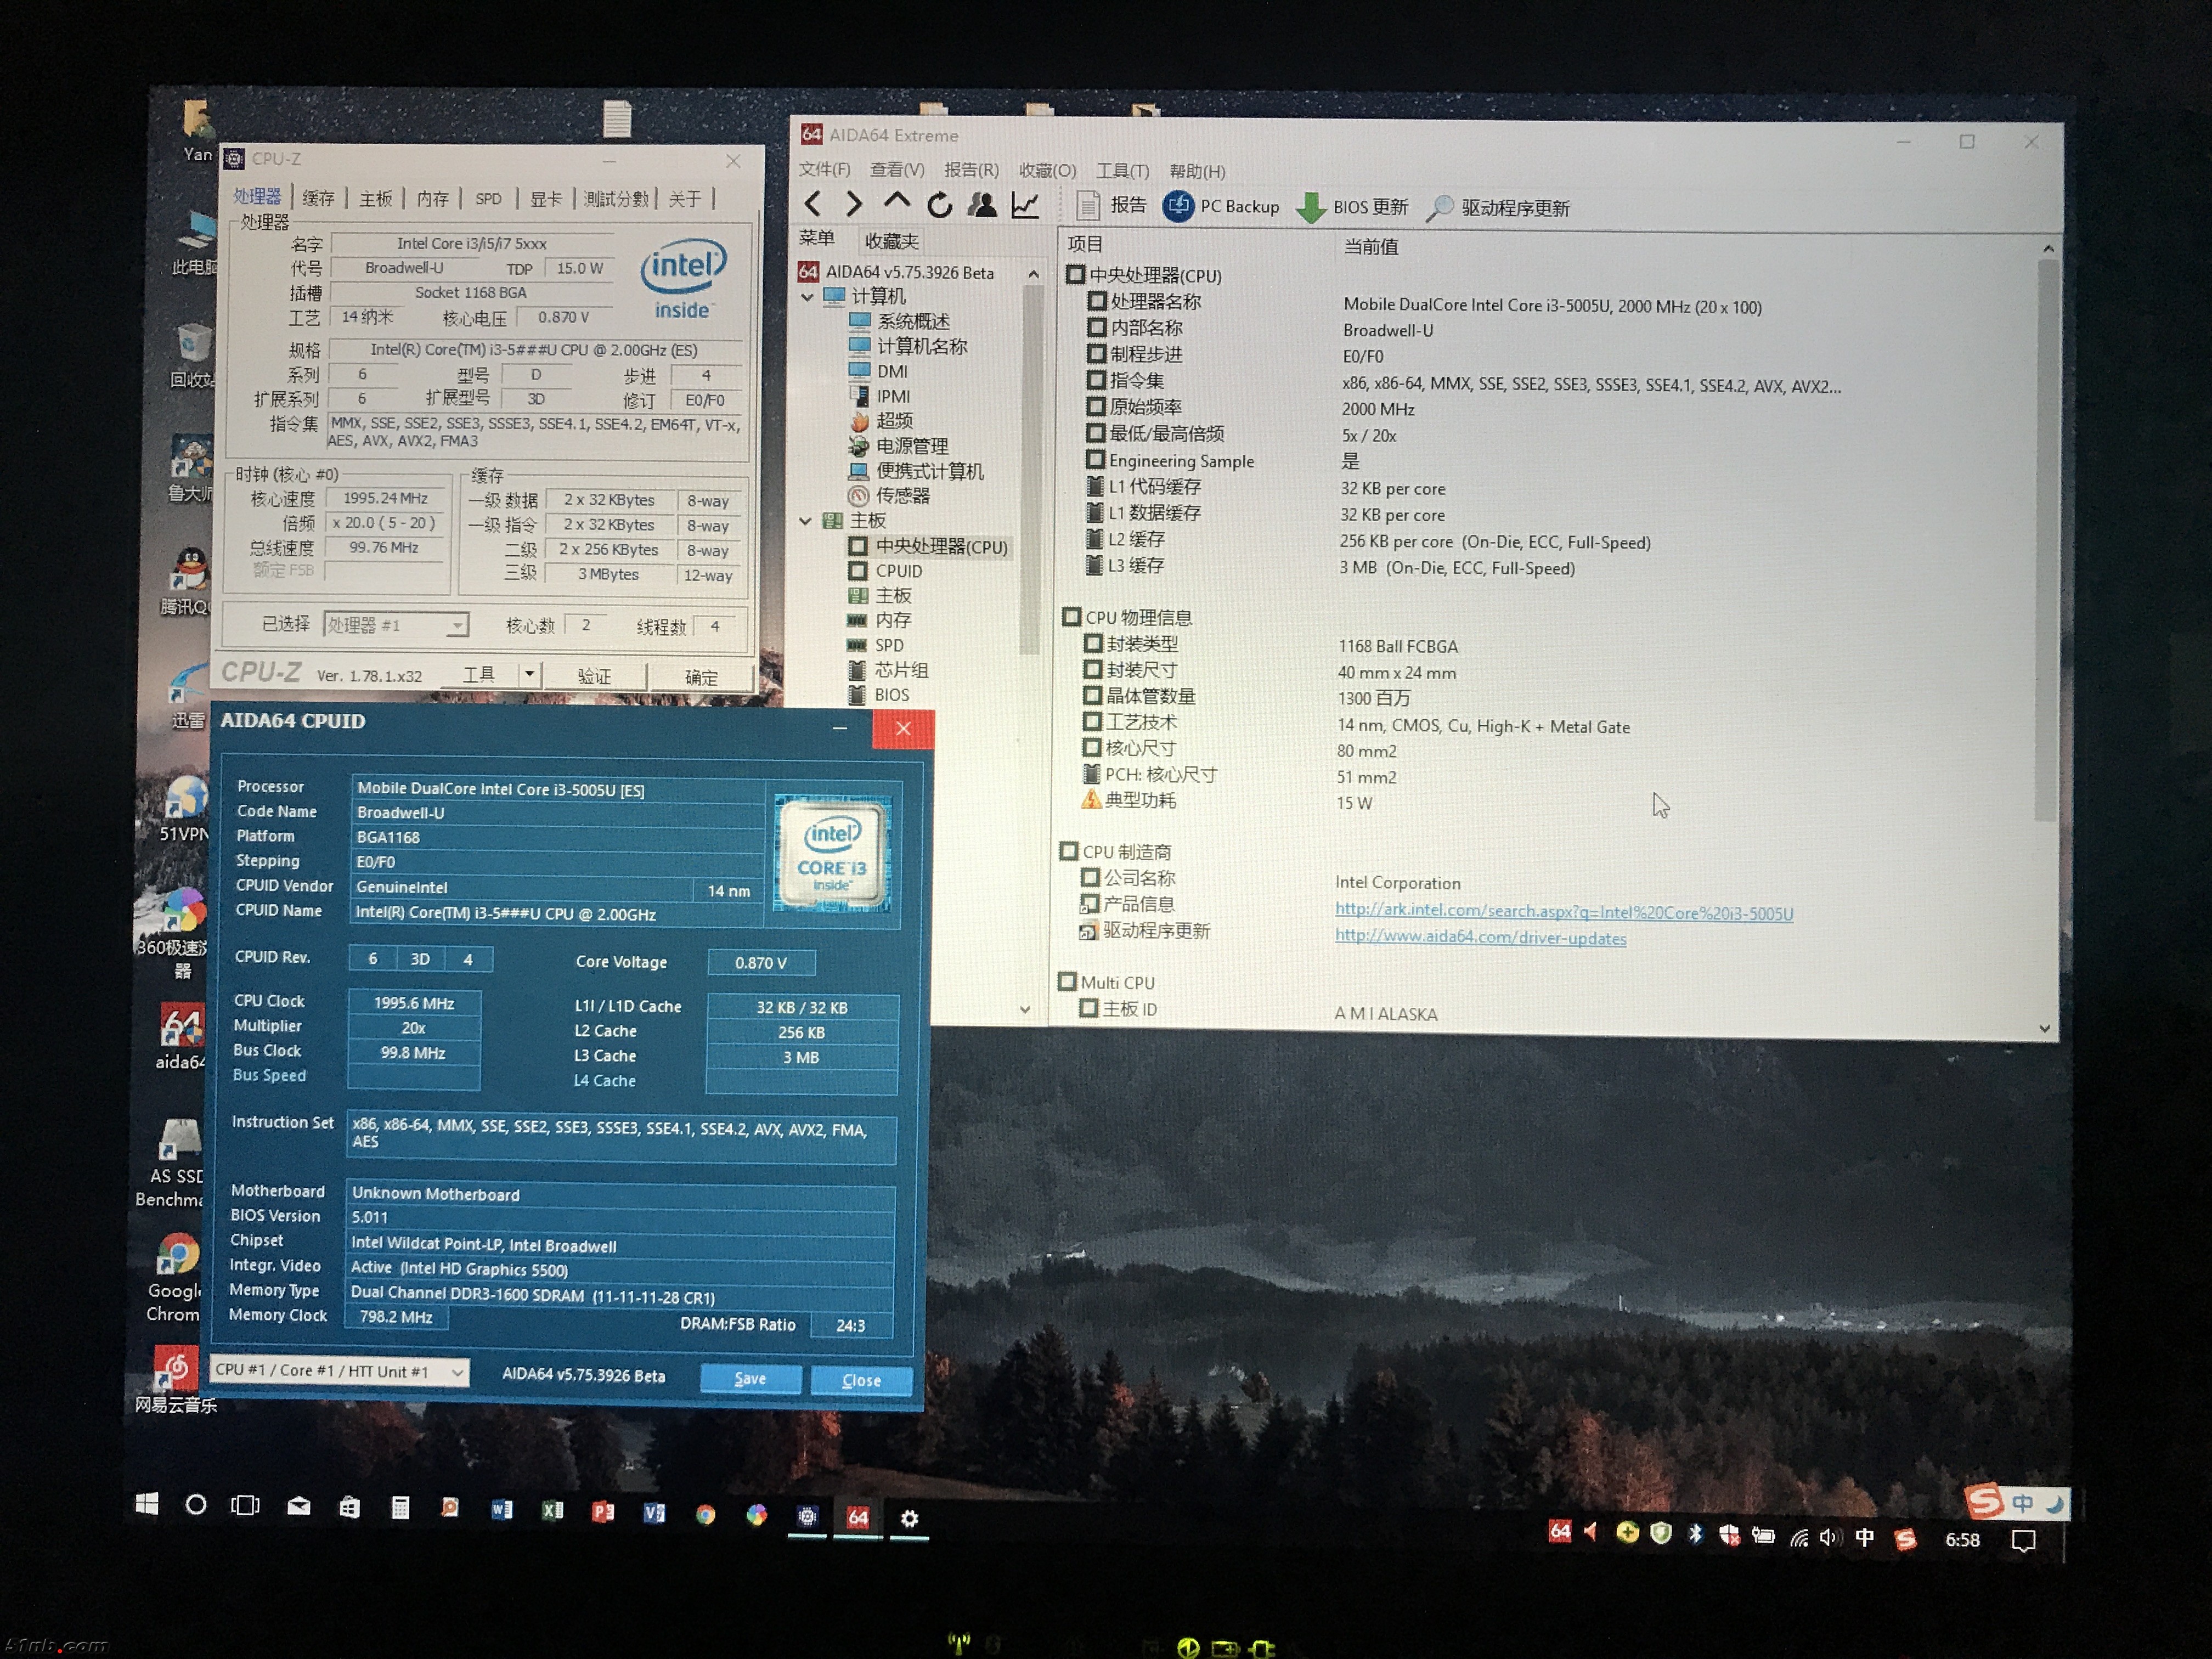Open 报告(R) menu in AIDA64

pyautogui.click(x=971, y=170)
